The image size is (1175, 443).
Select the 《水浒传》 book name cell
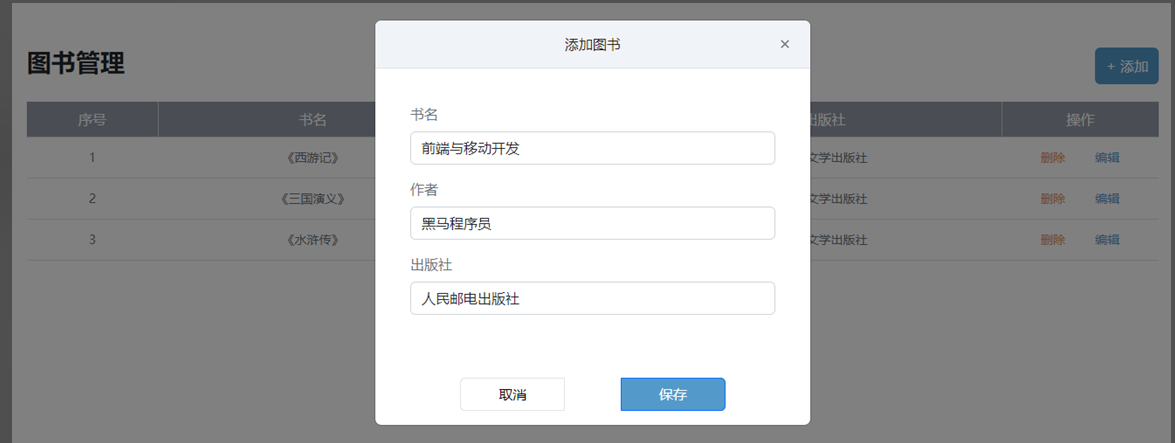coord(313,239)
